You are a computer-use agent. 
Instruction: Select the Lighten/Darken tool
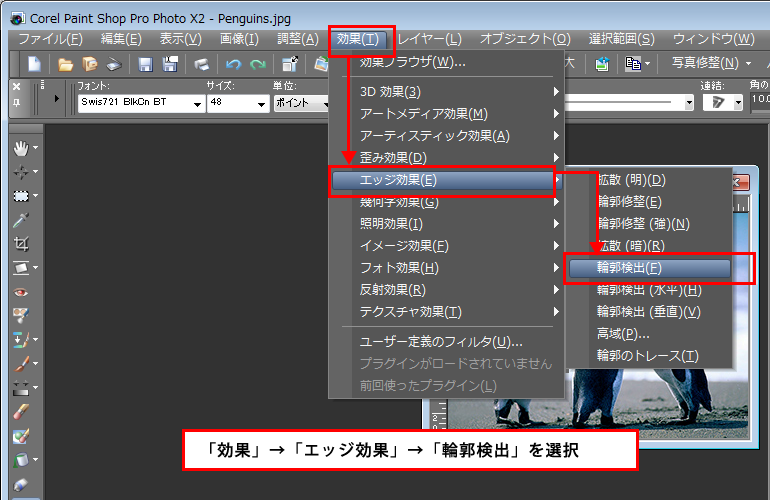(21, 388)
